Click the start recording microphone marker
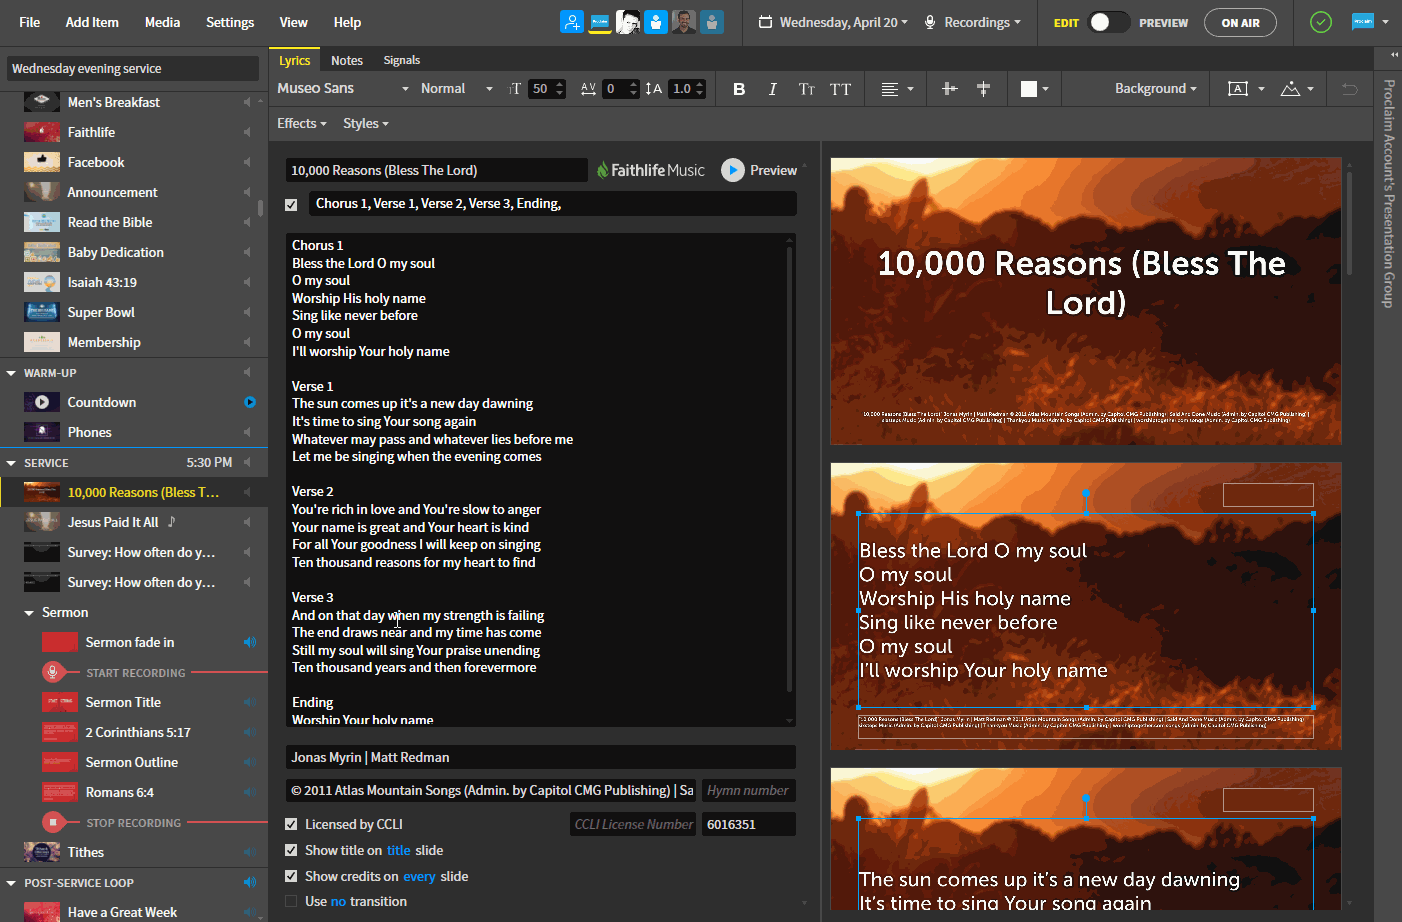 click(53, 672)
